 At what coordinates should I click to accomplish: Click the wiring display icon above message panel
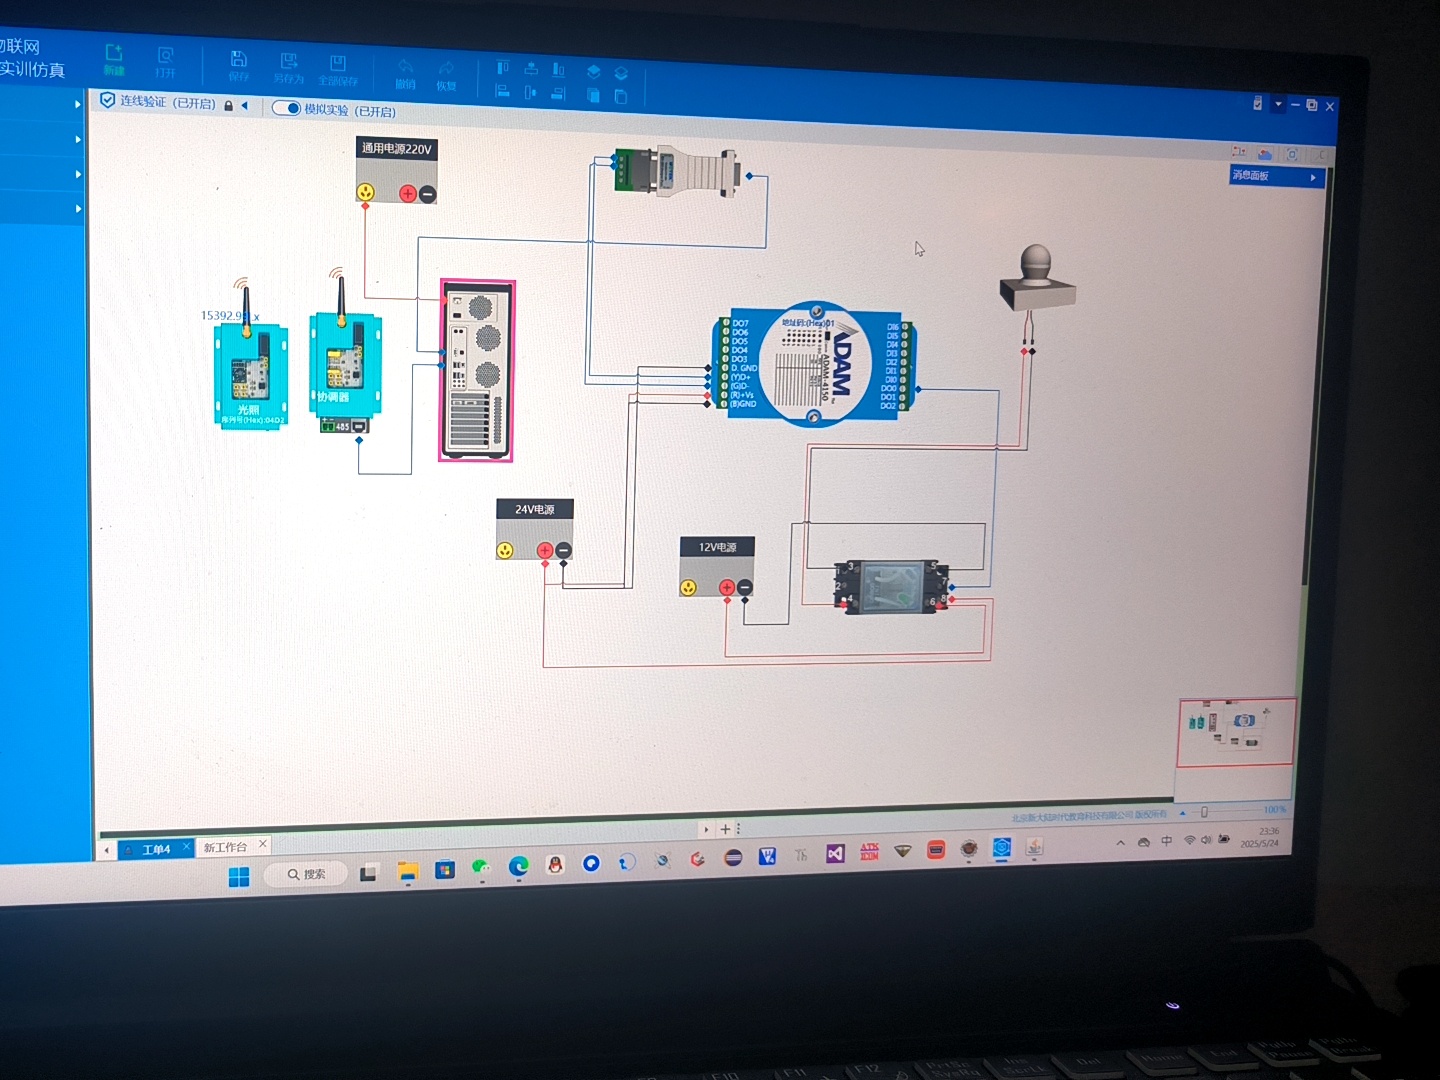click(1239, 152)
